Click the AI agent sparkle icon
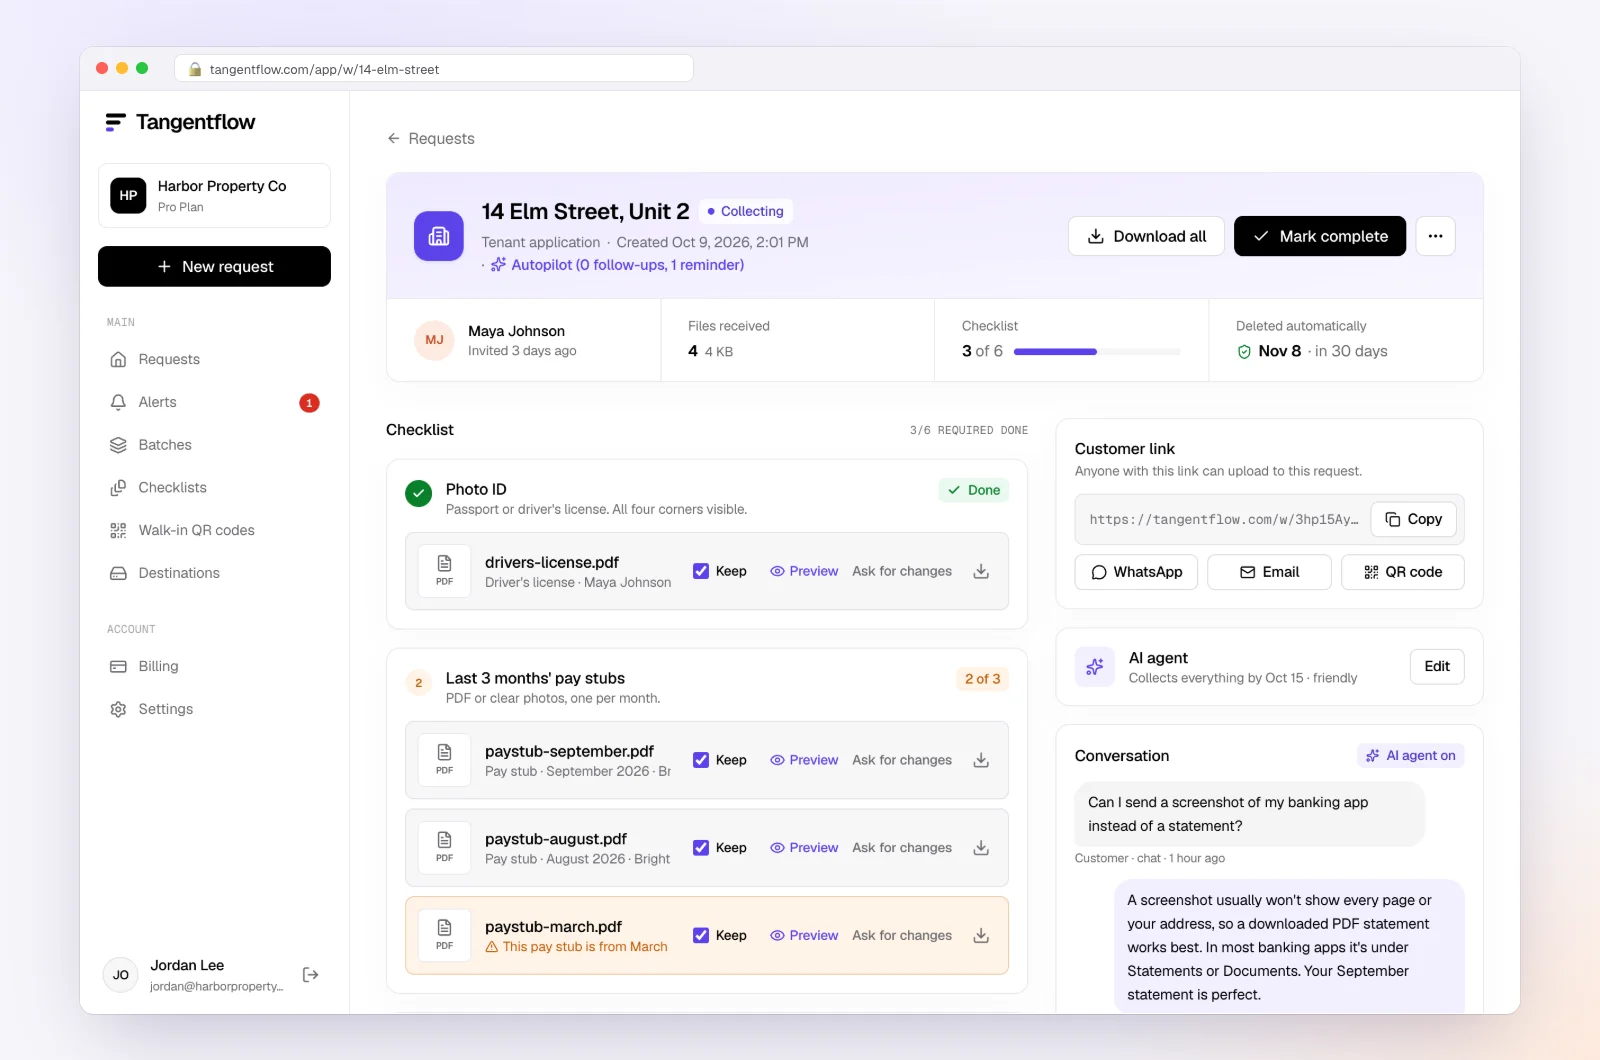 (x=1095, y=667)
